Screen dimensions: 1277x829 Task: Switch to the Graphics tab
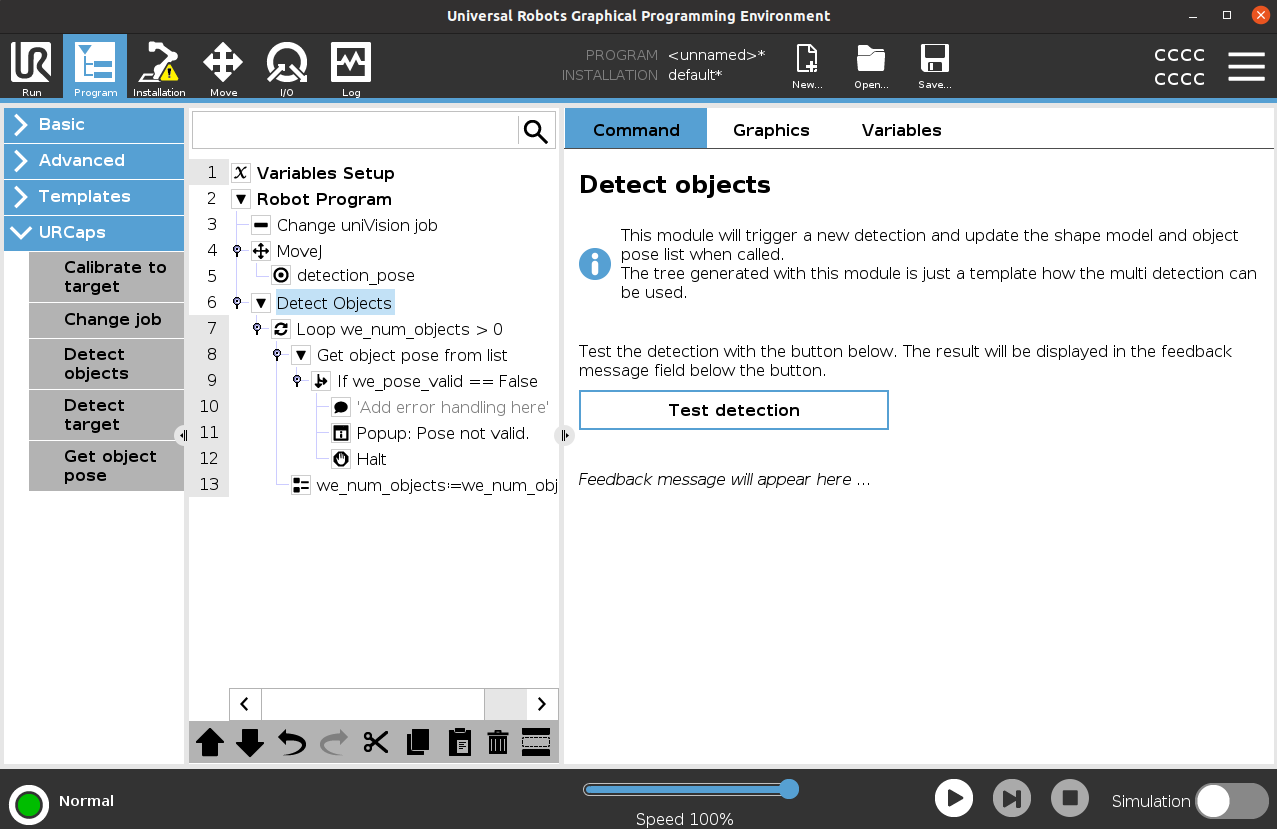tap(771, 130)
